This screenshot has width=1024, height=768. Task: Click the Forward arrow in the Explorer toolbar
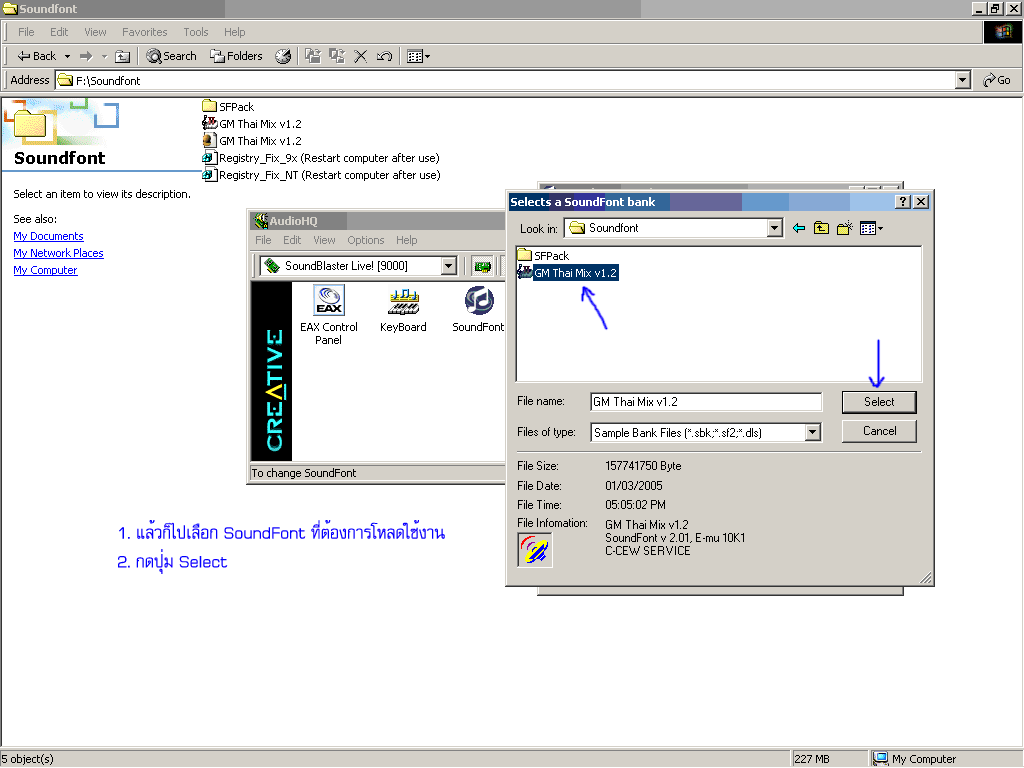coord(86,56)
